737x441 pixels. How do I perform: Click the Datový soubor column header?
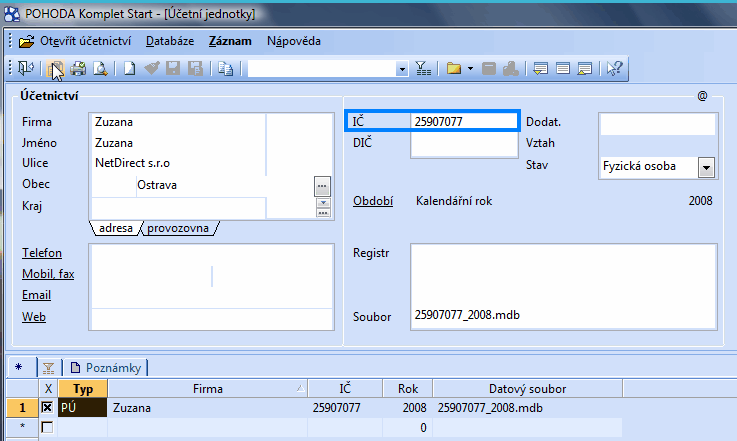click(527, 389)
